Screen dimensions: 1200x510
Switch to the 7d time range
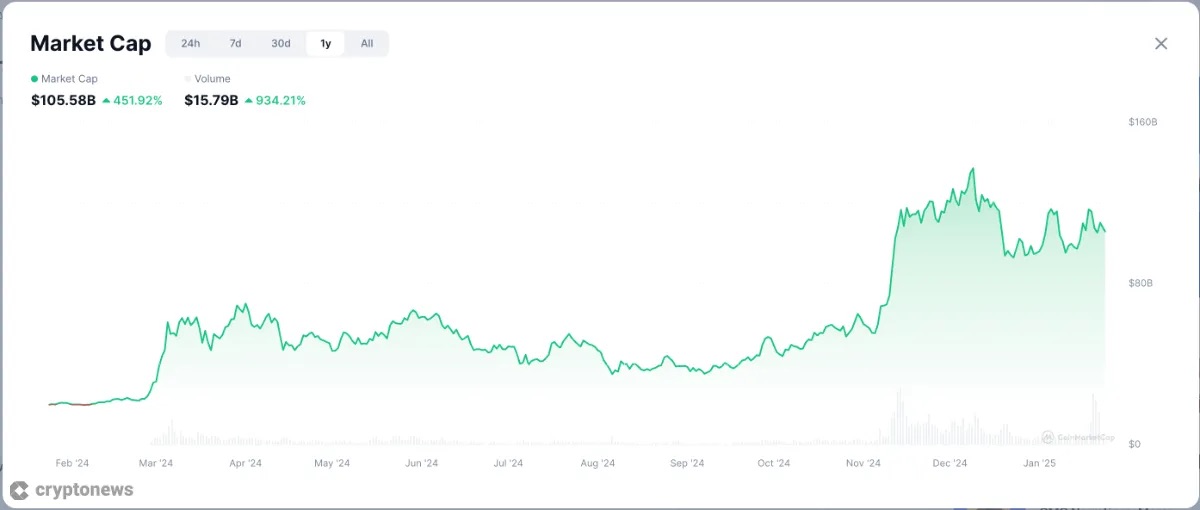pyautogui.click(x=235, y=43)
